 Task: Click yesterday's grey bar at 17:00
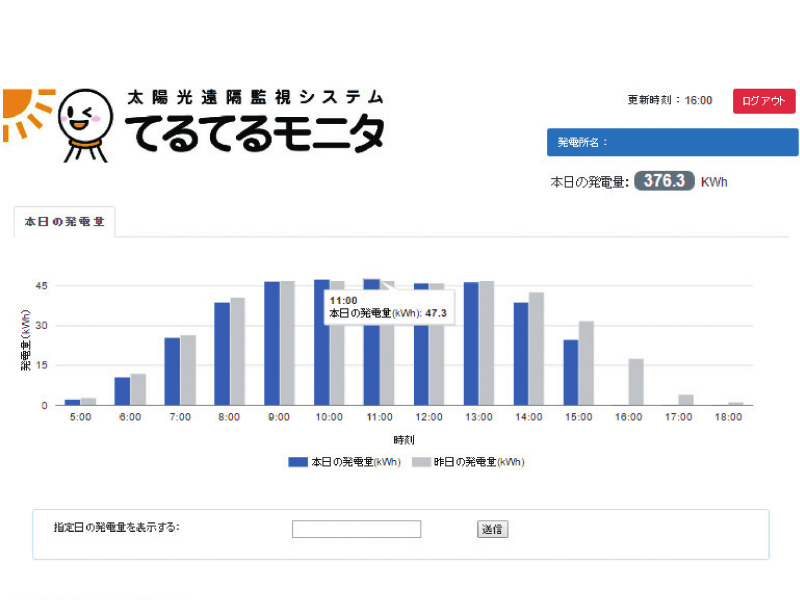(x=686, y=399)
